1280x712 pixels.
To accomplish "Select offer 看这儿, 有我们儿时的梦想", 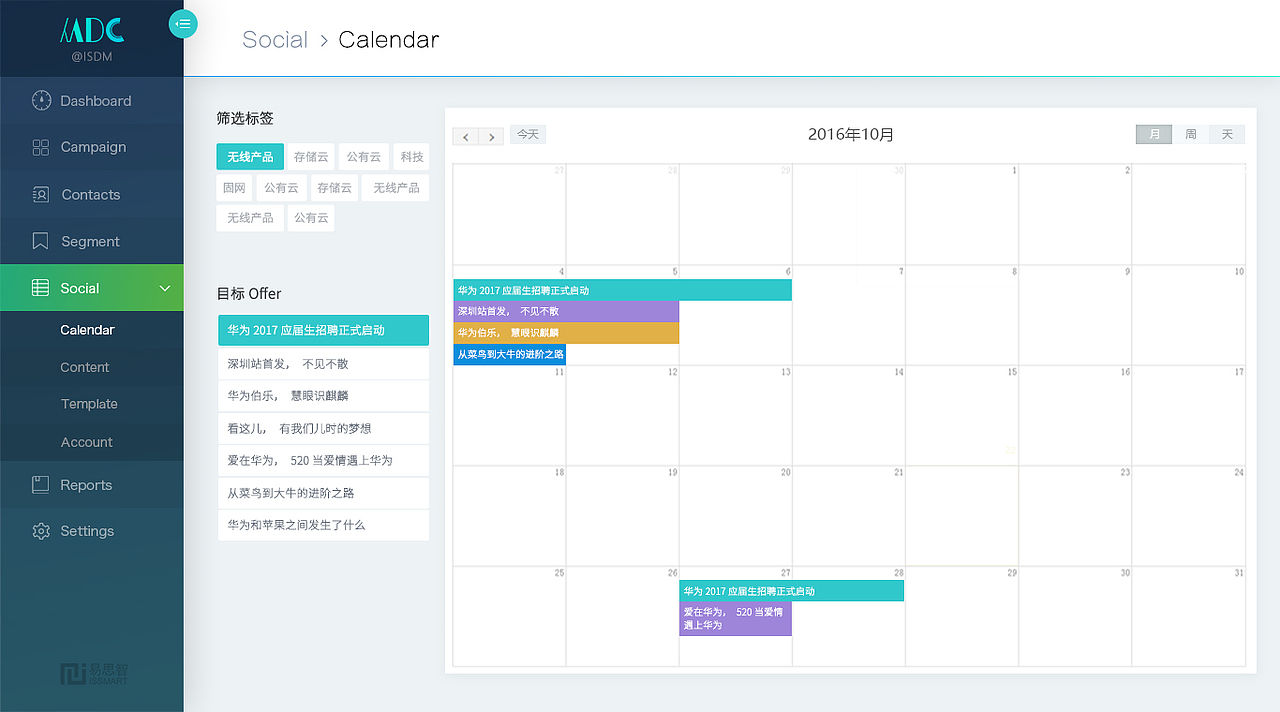I will pos(324,429).
